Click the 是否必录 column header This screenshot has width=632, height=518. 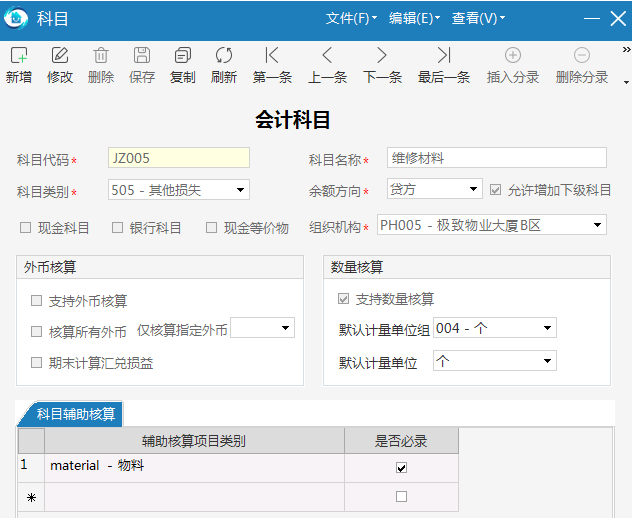[x=401, y=441]
